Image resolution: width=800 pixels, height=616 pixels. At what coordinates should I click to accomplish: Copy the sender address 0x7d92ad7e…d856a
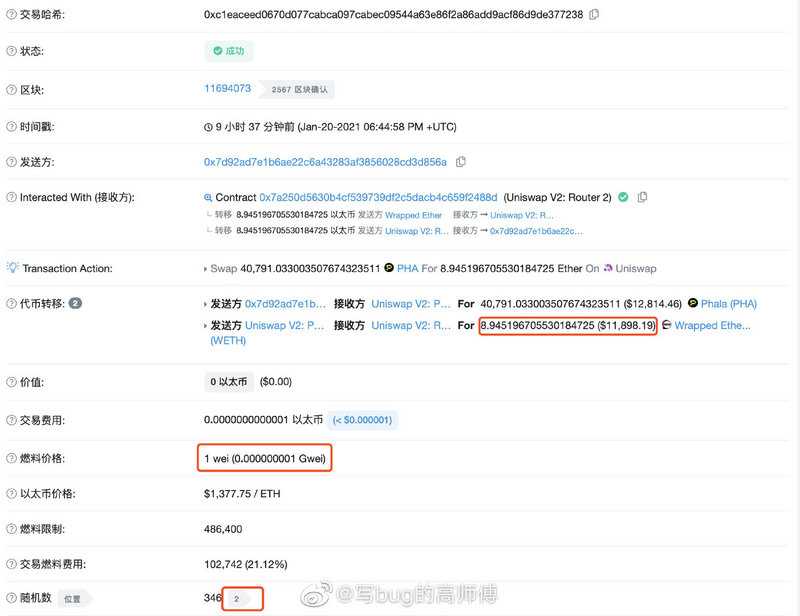461,161
